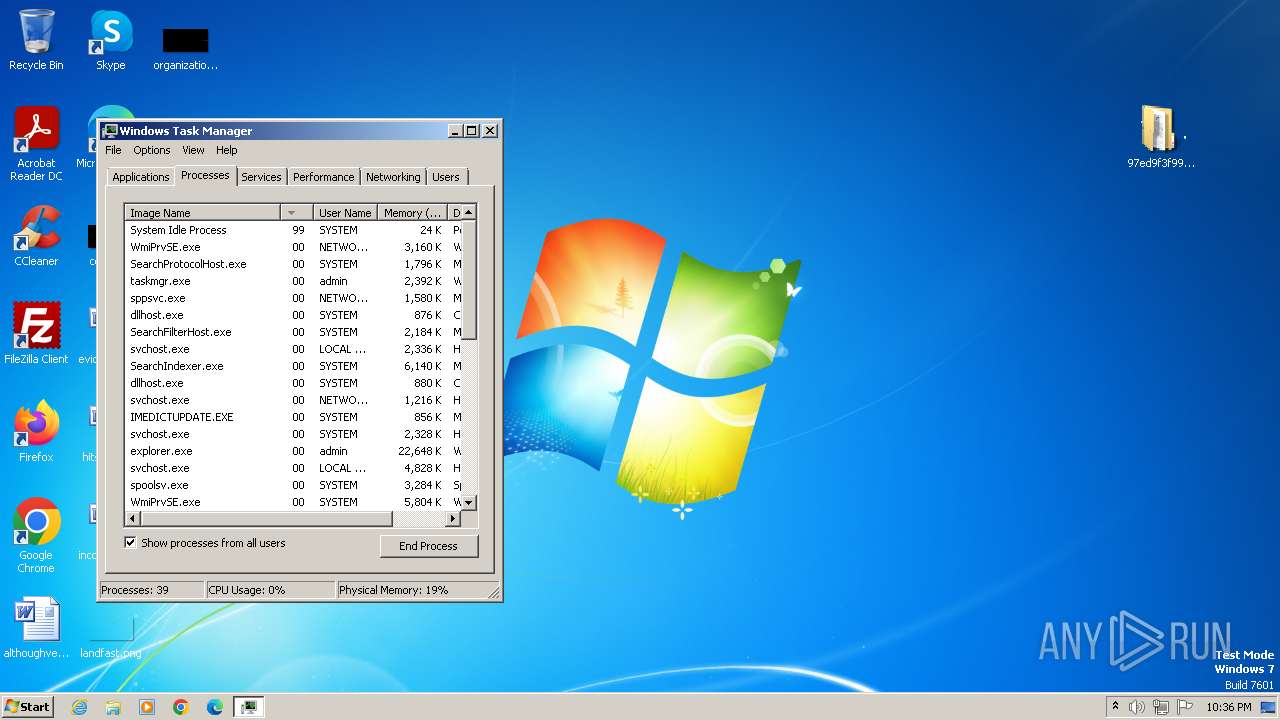Open Acrobat Reader DC desktop icon
Viewport: 1280px width, 720px height.
[36, 144]
